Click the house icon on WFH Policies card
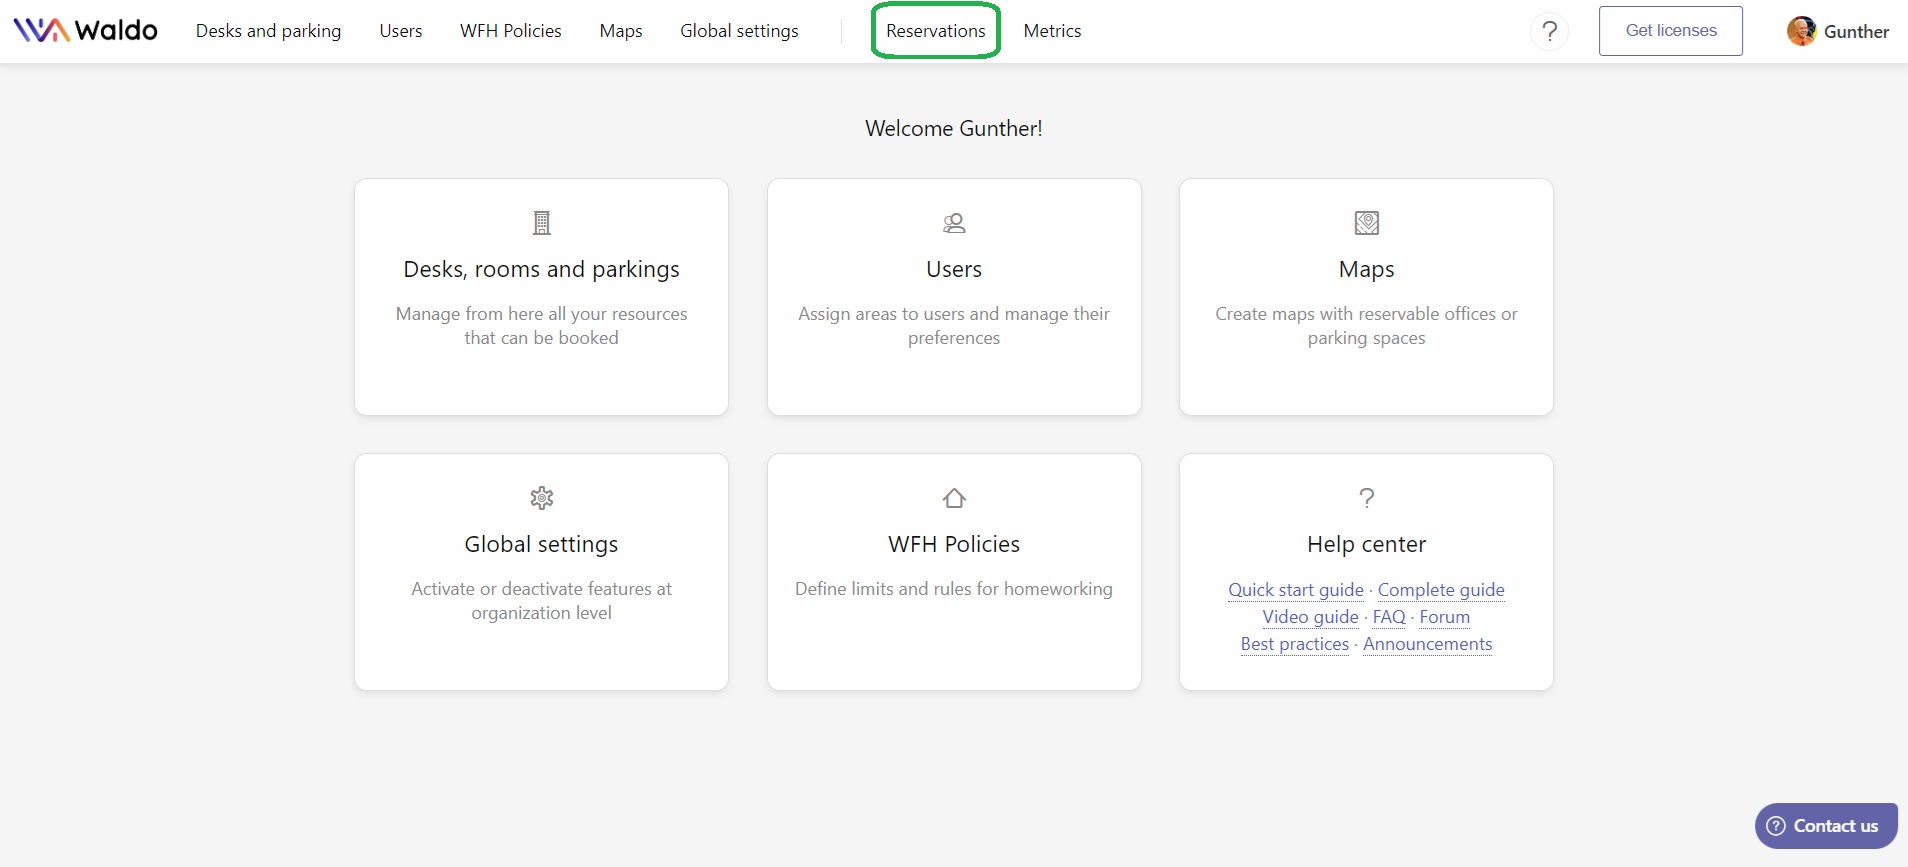1908x867 pixels. click(954, 498)
